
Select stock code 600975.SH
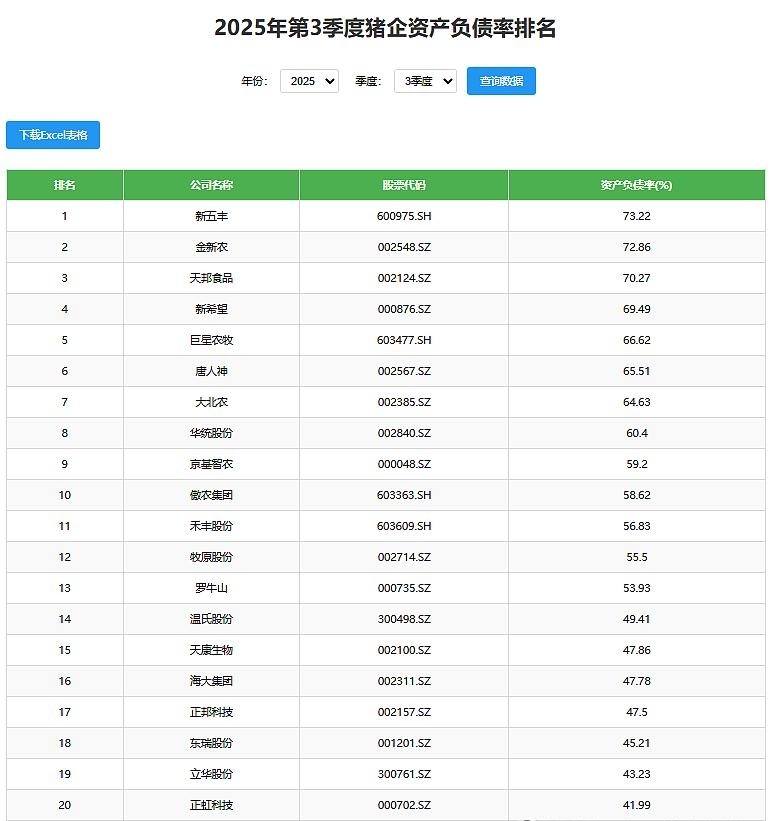click(404, 216)
